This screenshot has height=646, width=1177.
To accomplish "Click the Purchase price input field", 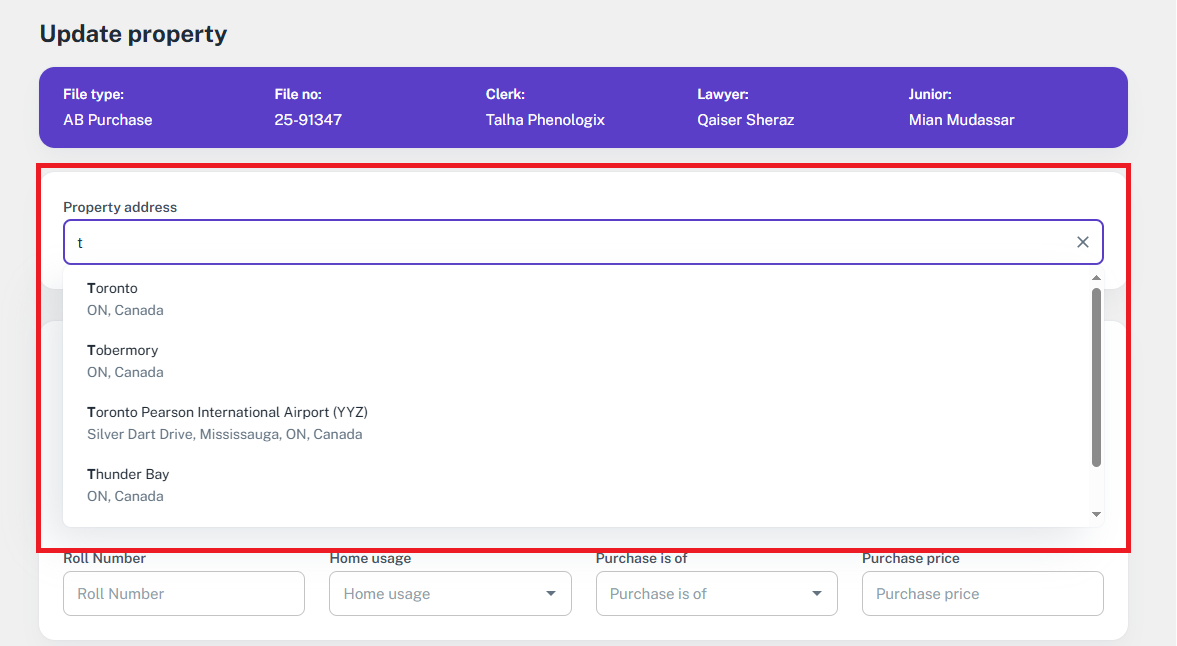I will (x=982, y=594).
